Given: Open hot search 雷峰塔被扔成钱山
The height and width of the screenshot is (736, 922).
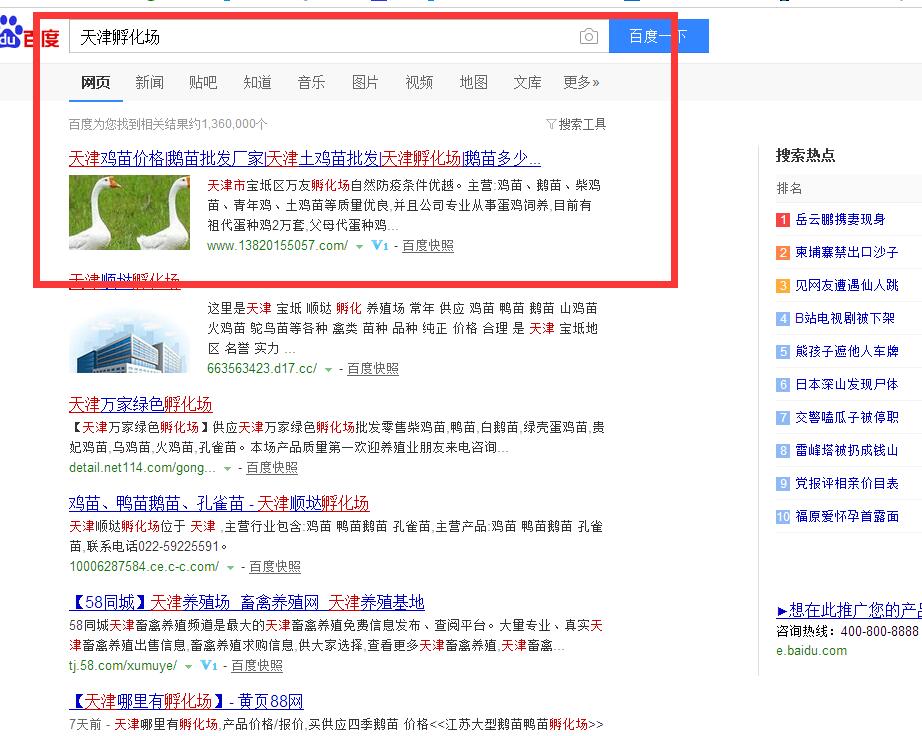Looking at the screenshot, I should pos(847,450).
